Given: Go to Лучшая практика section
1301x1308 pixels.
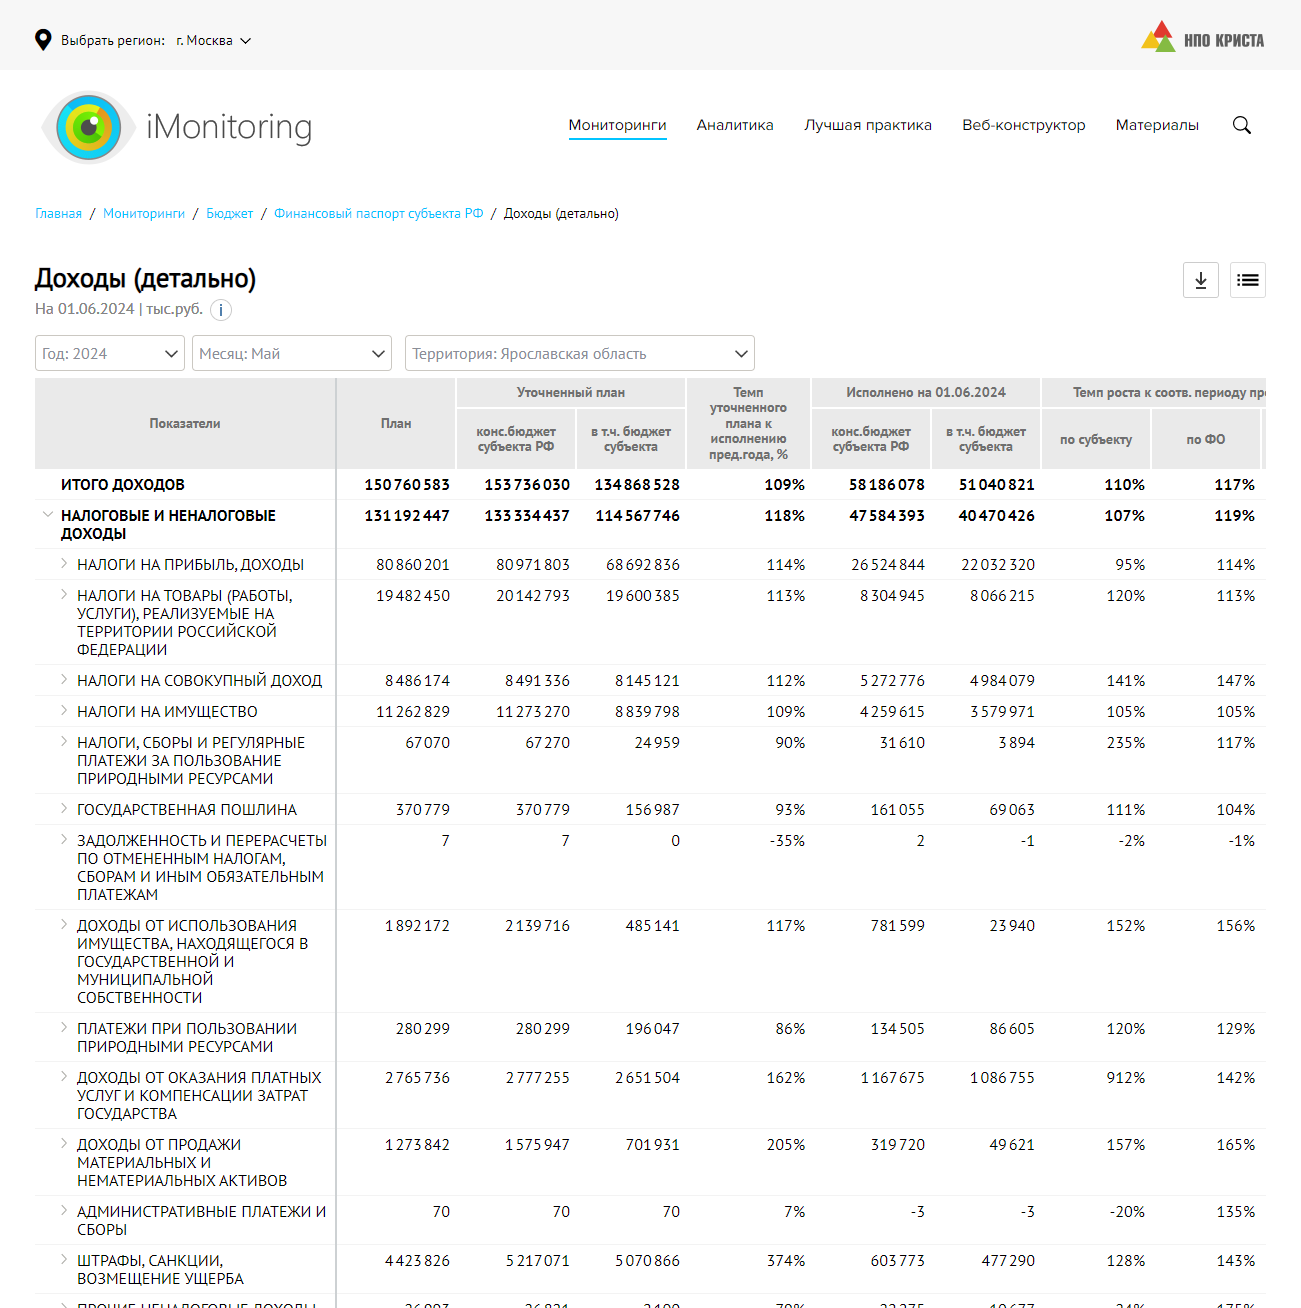Looking at the screenshot, I should pyautogui.click(x=867, y=125).
